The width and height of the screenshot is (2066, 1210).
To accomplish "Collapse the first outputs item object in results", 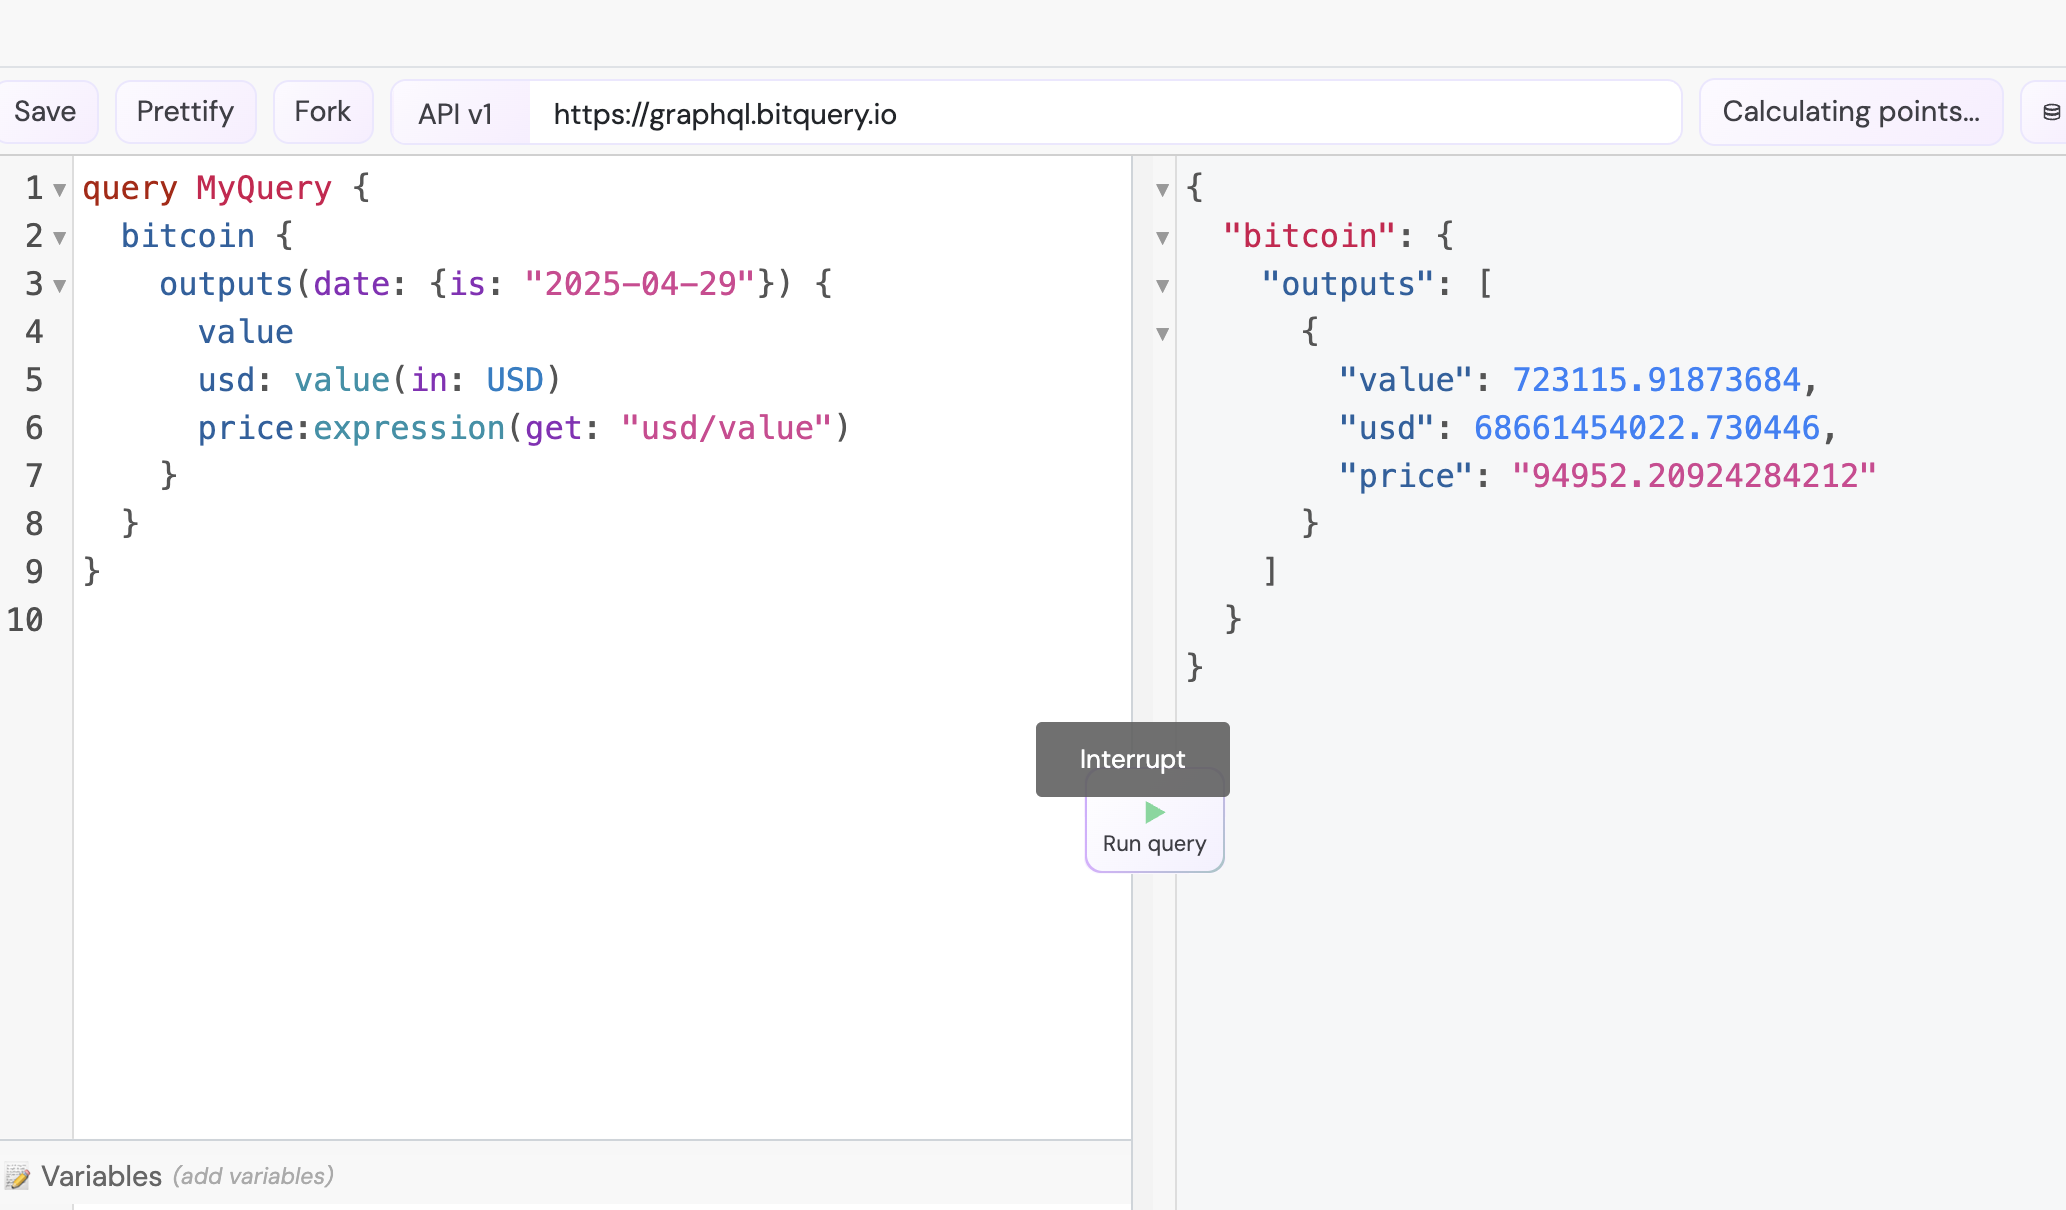I will 1162,334.
